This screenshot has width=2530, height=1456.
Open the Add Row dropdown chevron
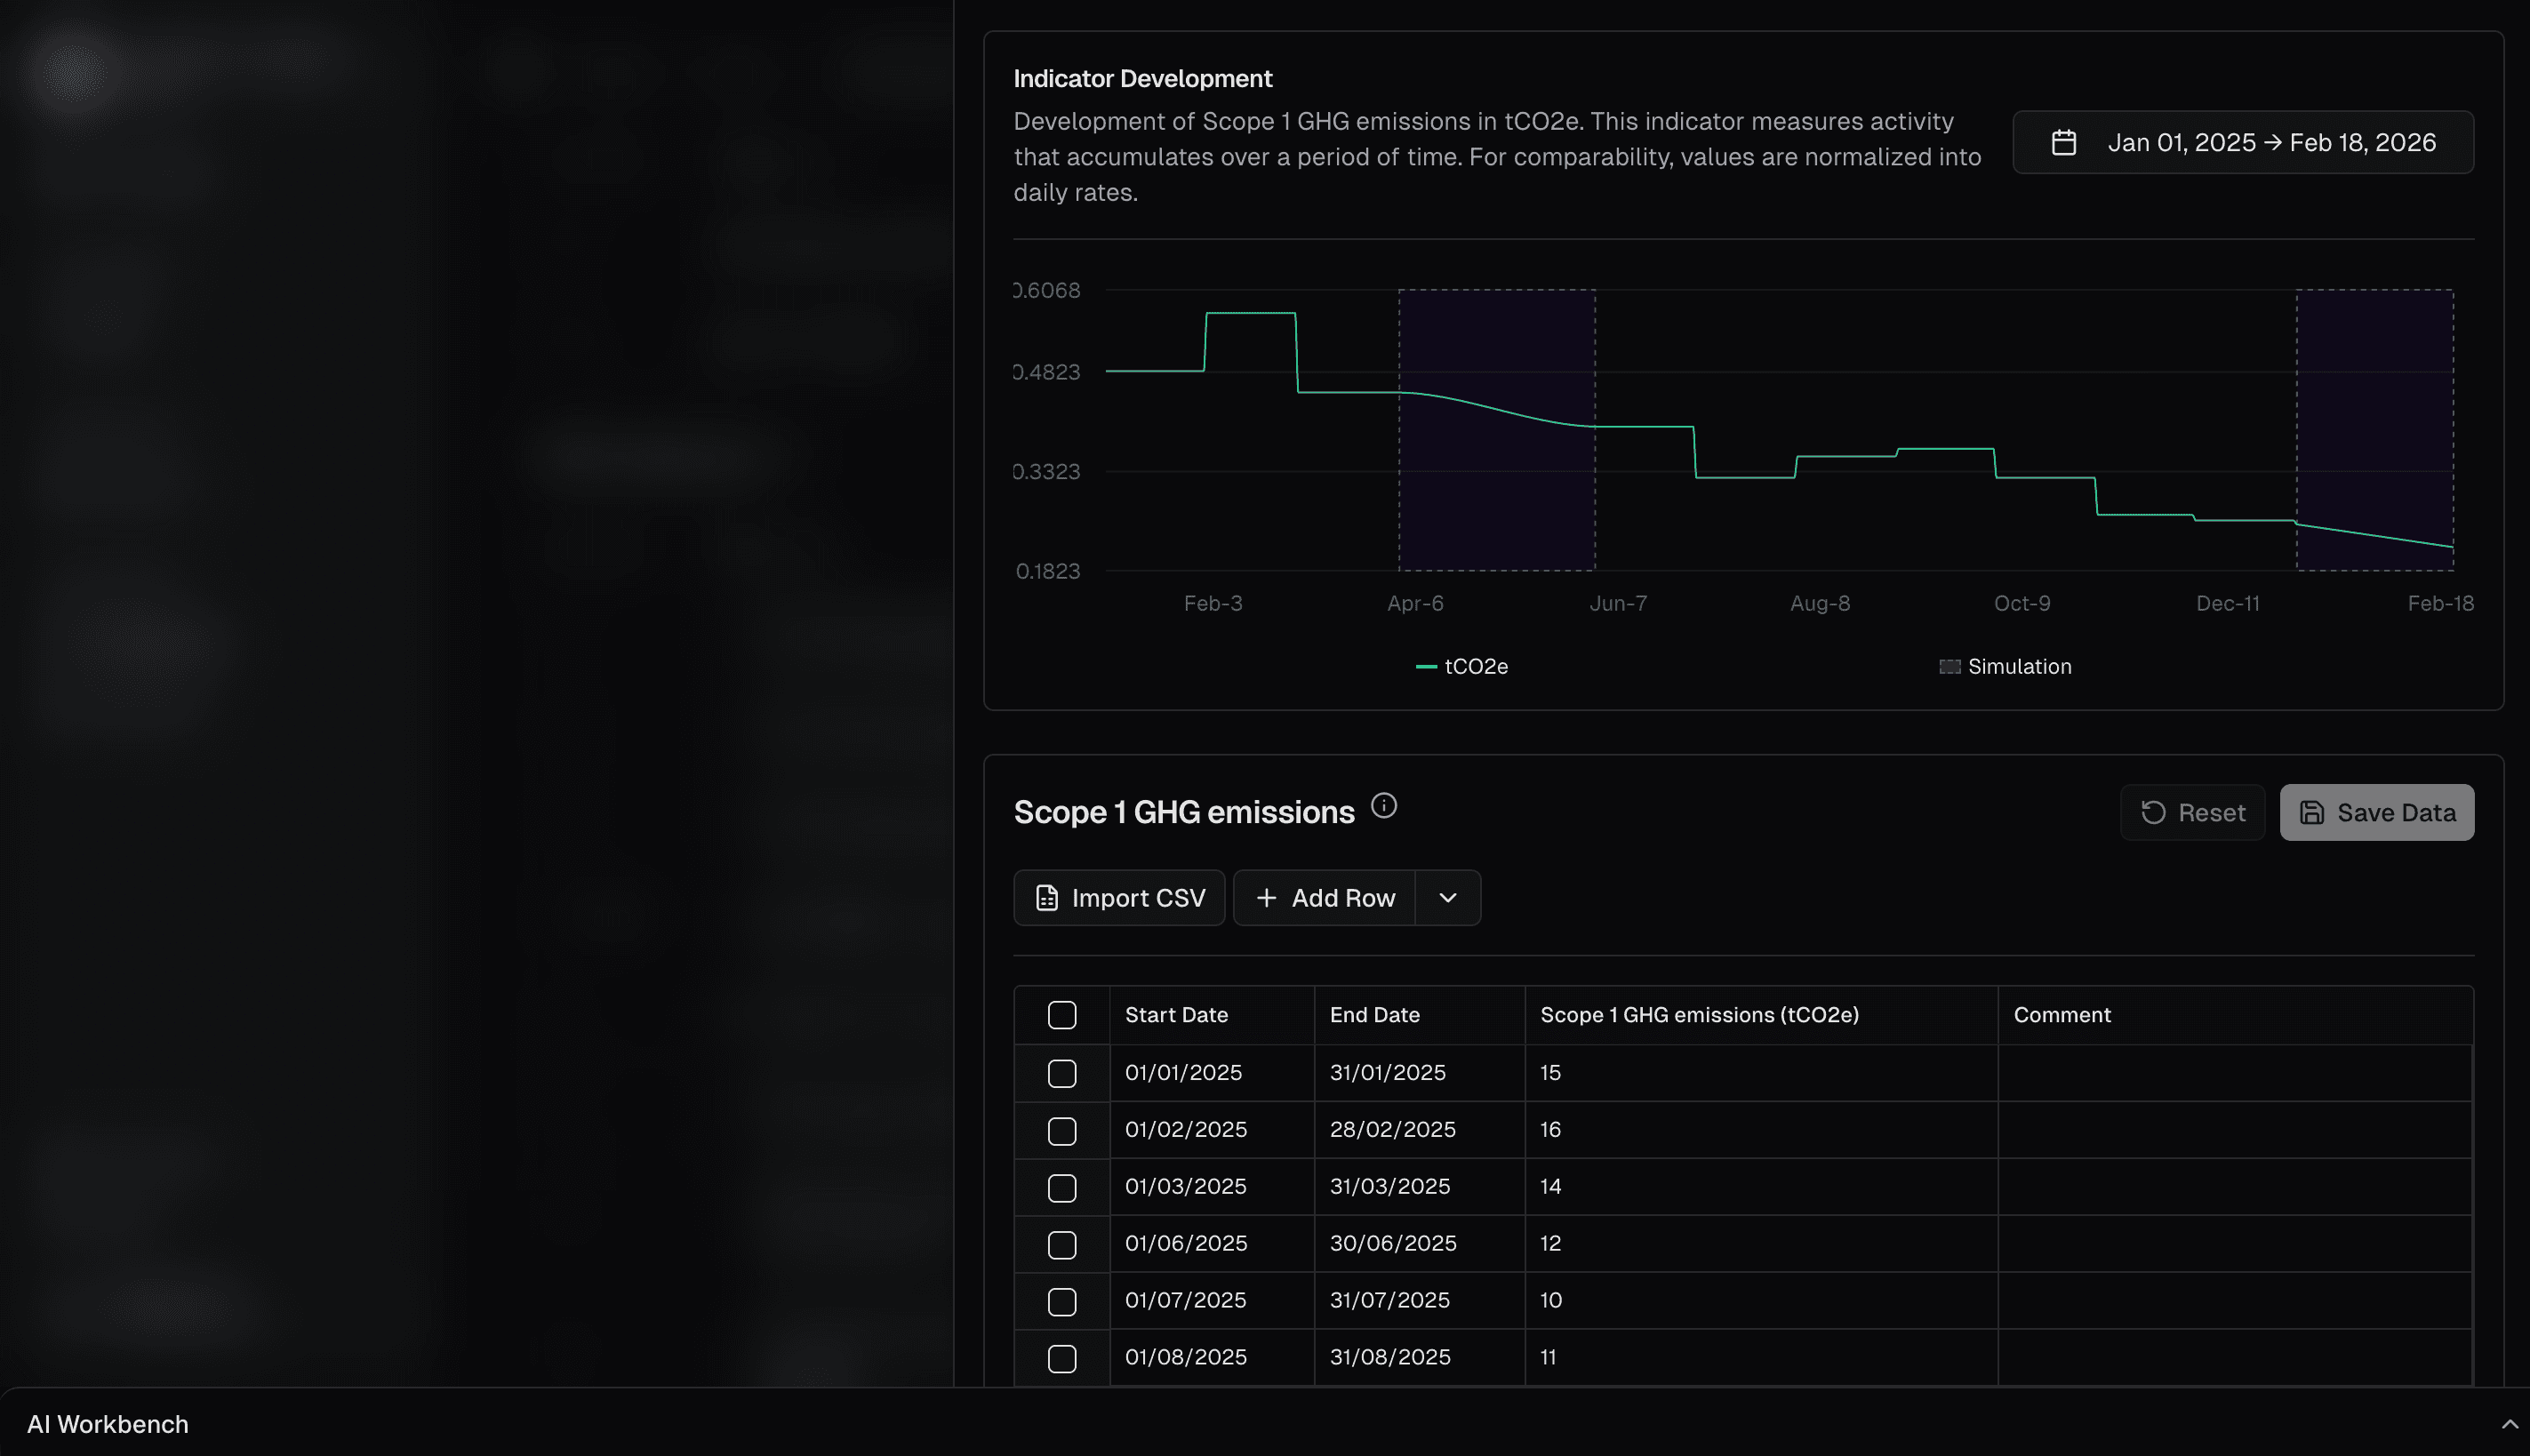1447,897
